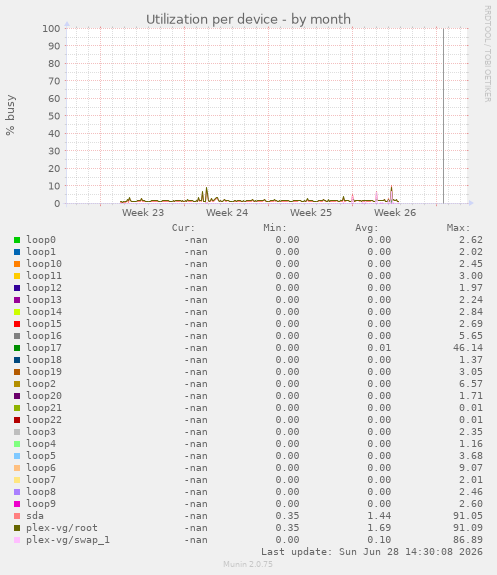Screen dimensions: 497x575
Task: Select the 'loop16' legend label
Action: (44, 336)
